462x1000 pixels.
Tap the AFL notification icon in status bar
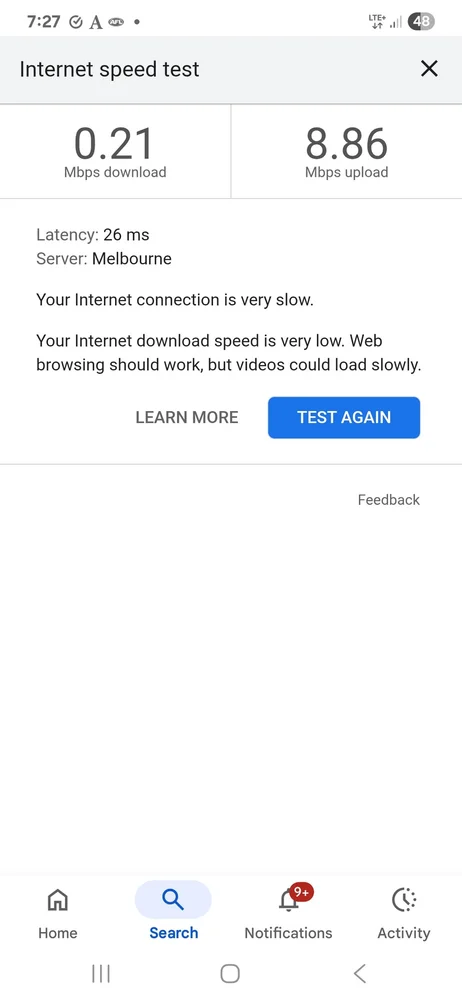click(116, 22)
